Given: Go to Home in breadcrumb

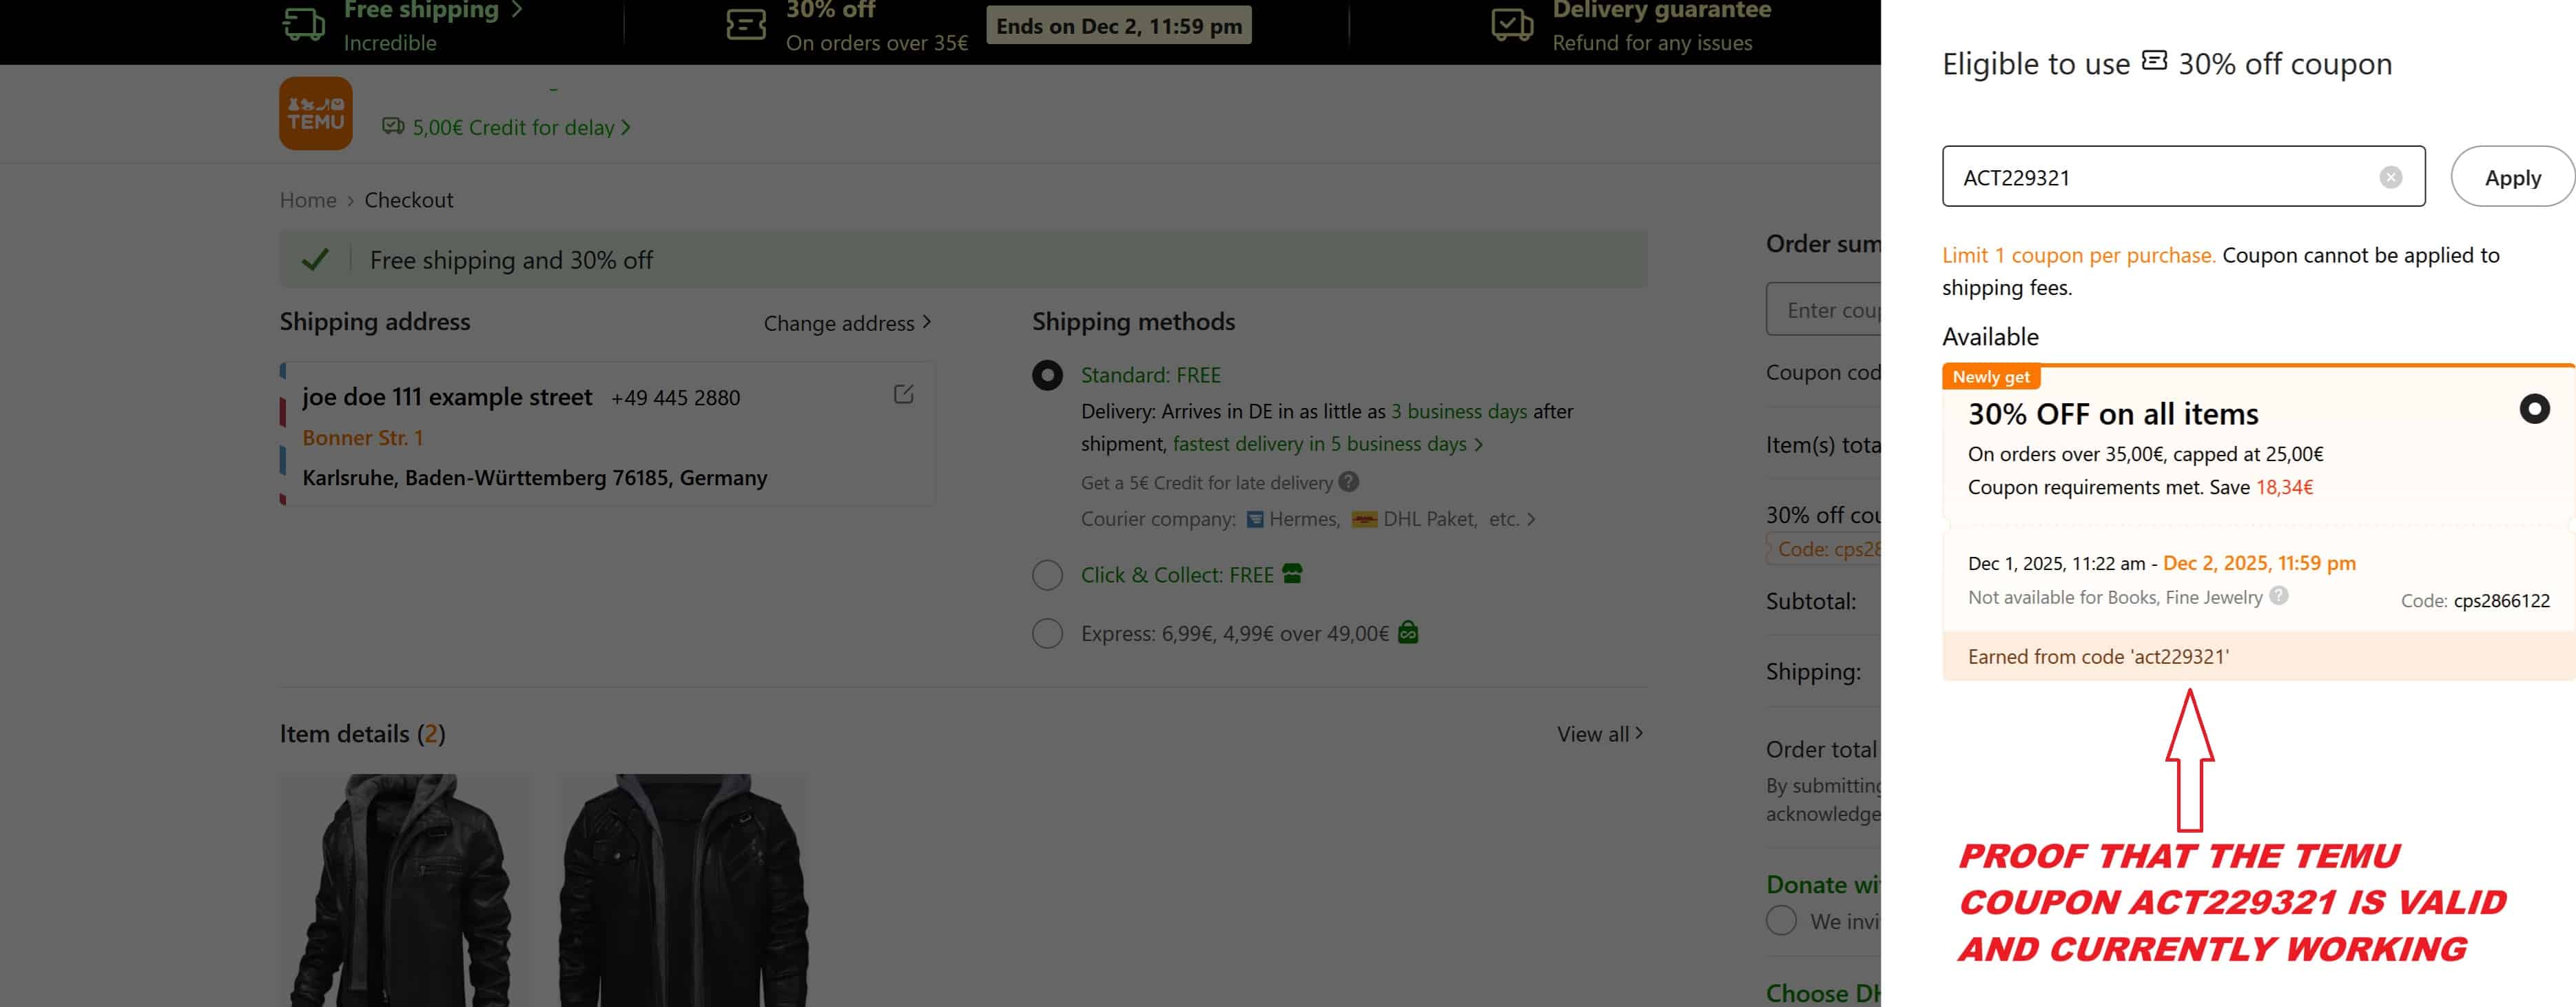Looking at the screenshot, I should 307,200.
